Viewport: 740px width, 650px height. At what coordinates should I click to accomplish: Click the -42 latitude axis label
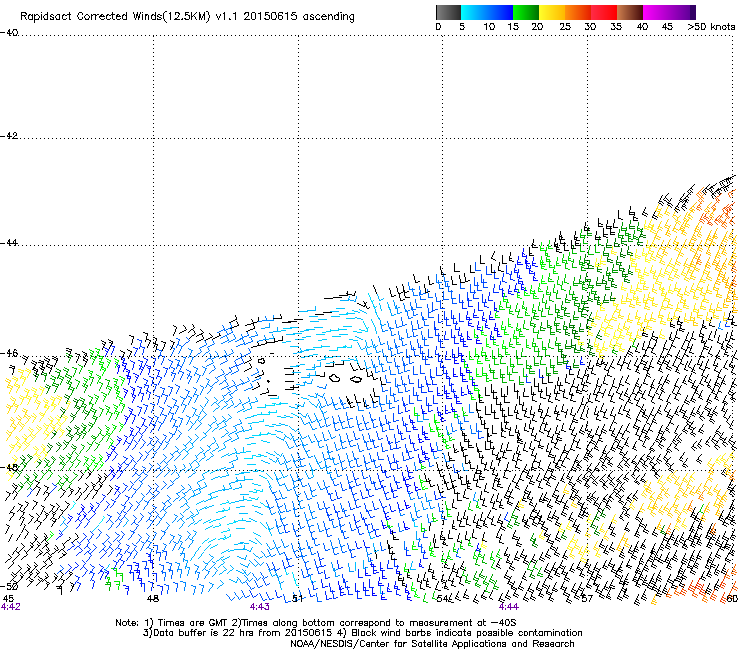pos(9,135)
